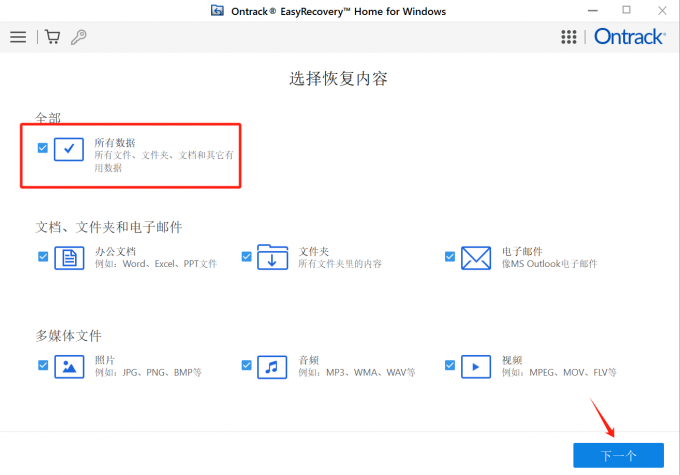This screenshot has height=475, width=680.
Task: Close the EasyRecovery window
Action: [x=662, y=10]
